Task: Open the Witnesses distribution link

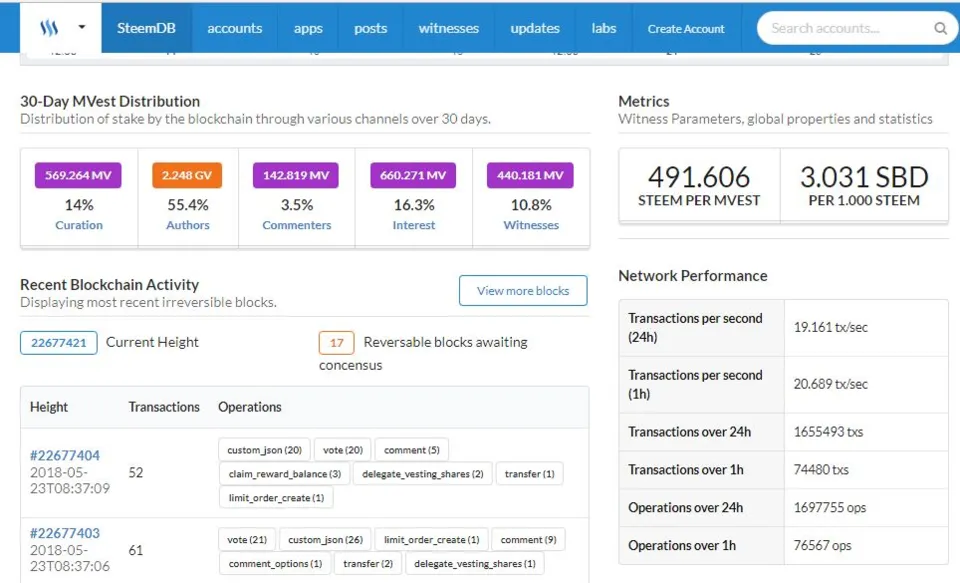Action: [531, 225]
